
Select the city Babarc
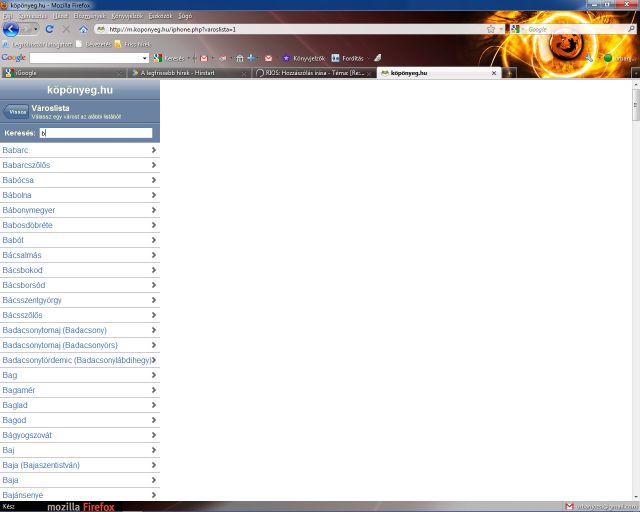pos(80,150)
